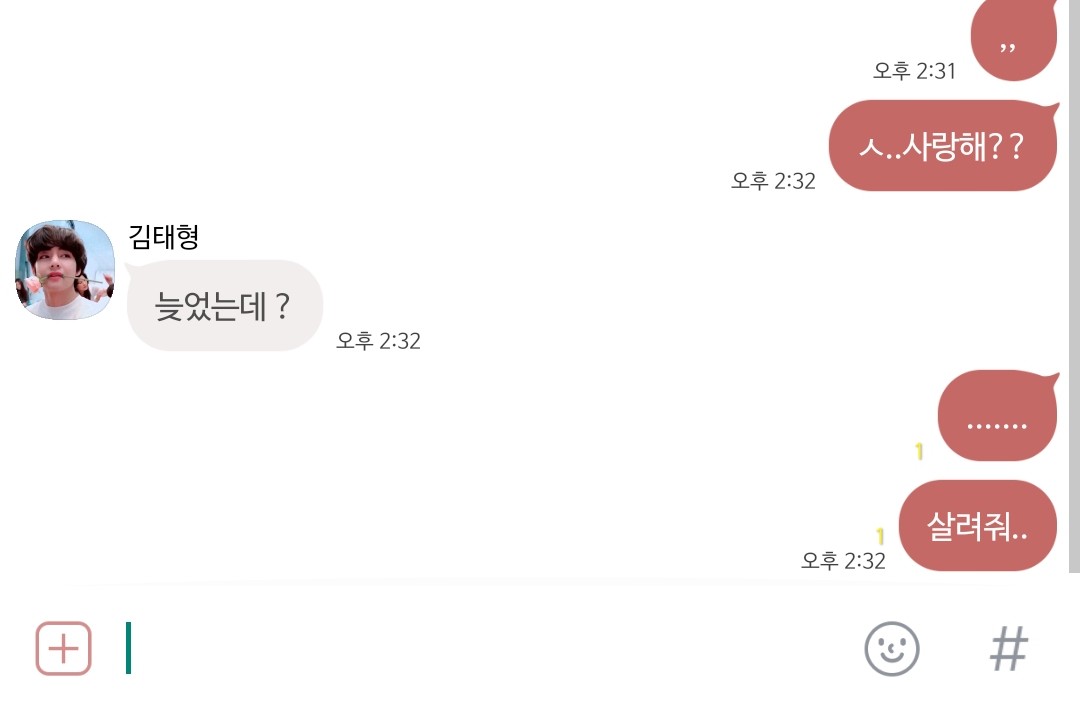Image resolution: width=1080 pixels, height=712 pixels.
Task: Click the 오후 2:31 timestamp
Action: pos(915,71)
